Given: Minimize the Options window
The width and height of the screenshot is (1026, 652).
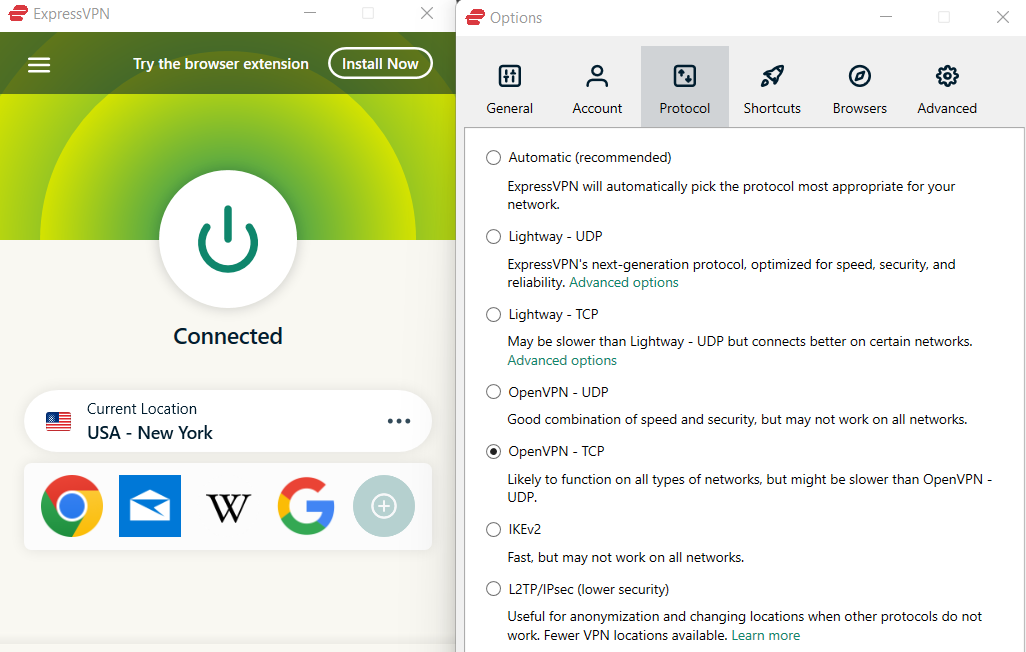Looking at the screenshot, I should pos(886,17).
